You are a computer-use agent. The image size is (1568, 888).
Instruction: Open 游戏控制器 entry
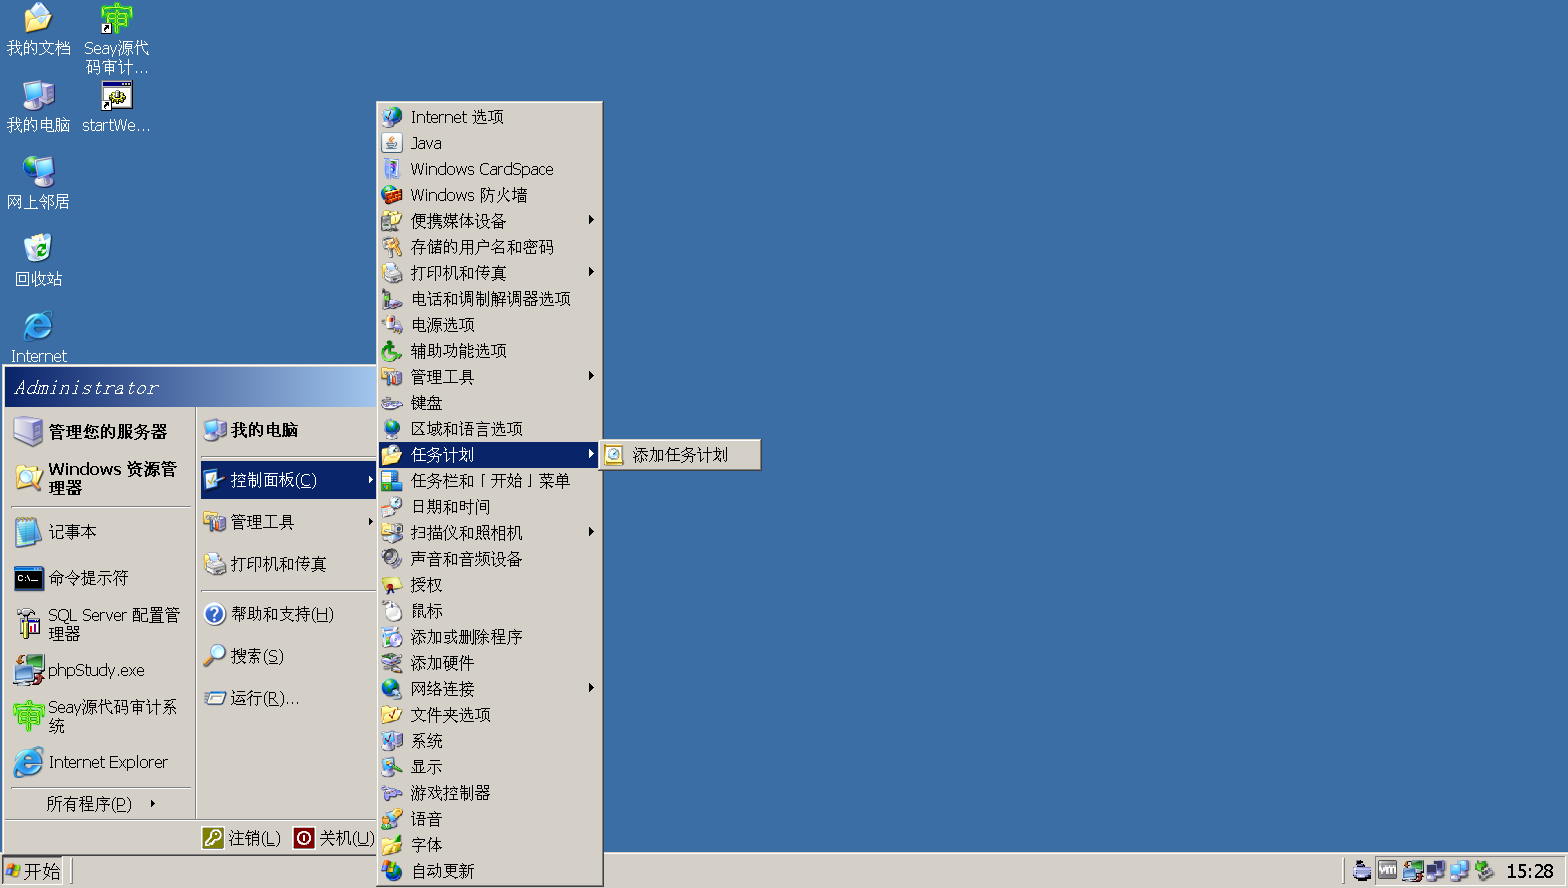490,793
